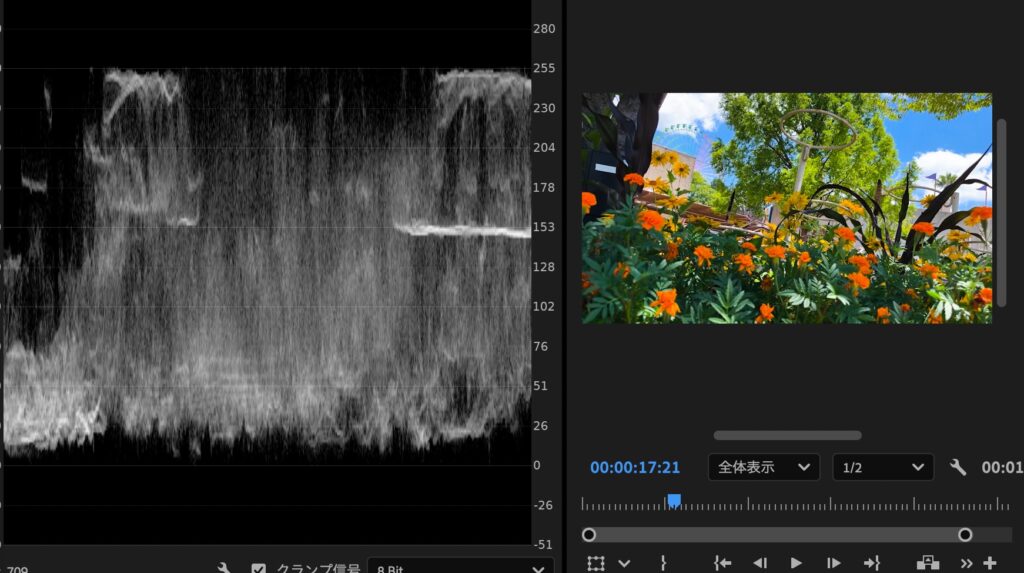Viewport: 1024px width, 573px height.
Task: Click the flower video preview frame
Action: (787, 208)
